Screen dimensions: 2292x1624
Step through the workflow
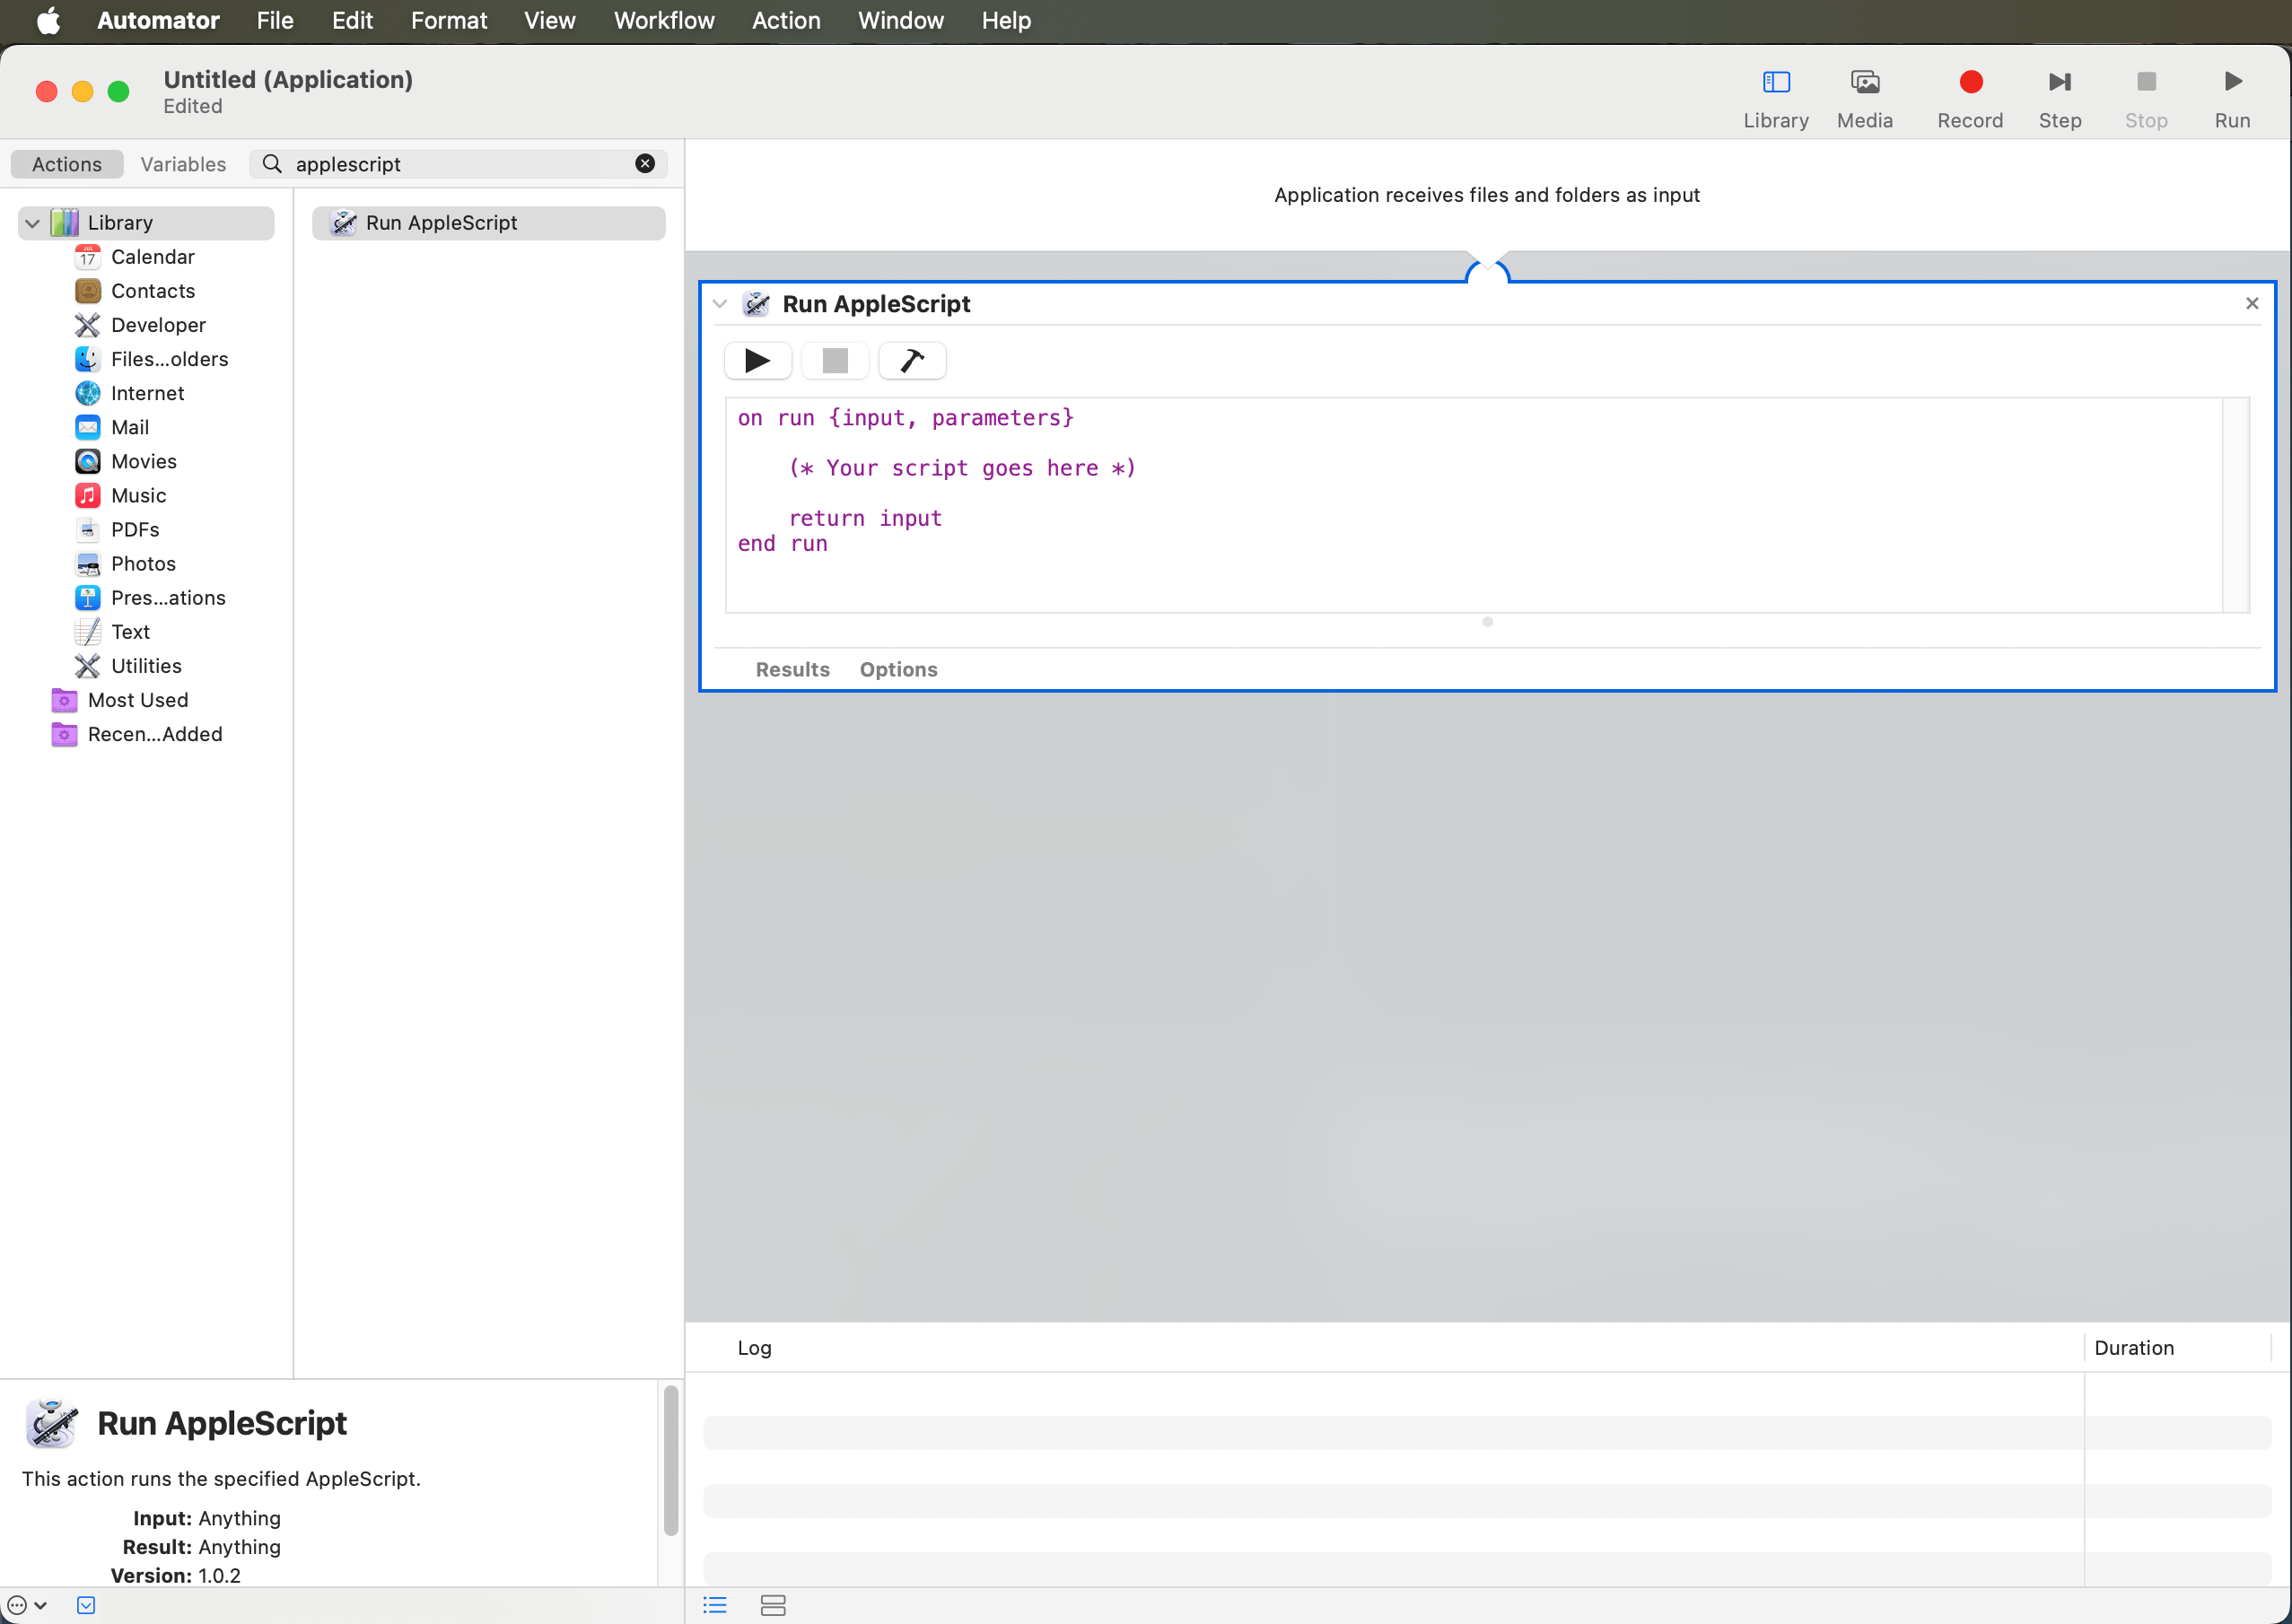[x=2059, y=98]
